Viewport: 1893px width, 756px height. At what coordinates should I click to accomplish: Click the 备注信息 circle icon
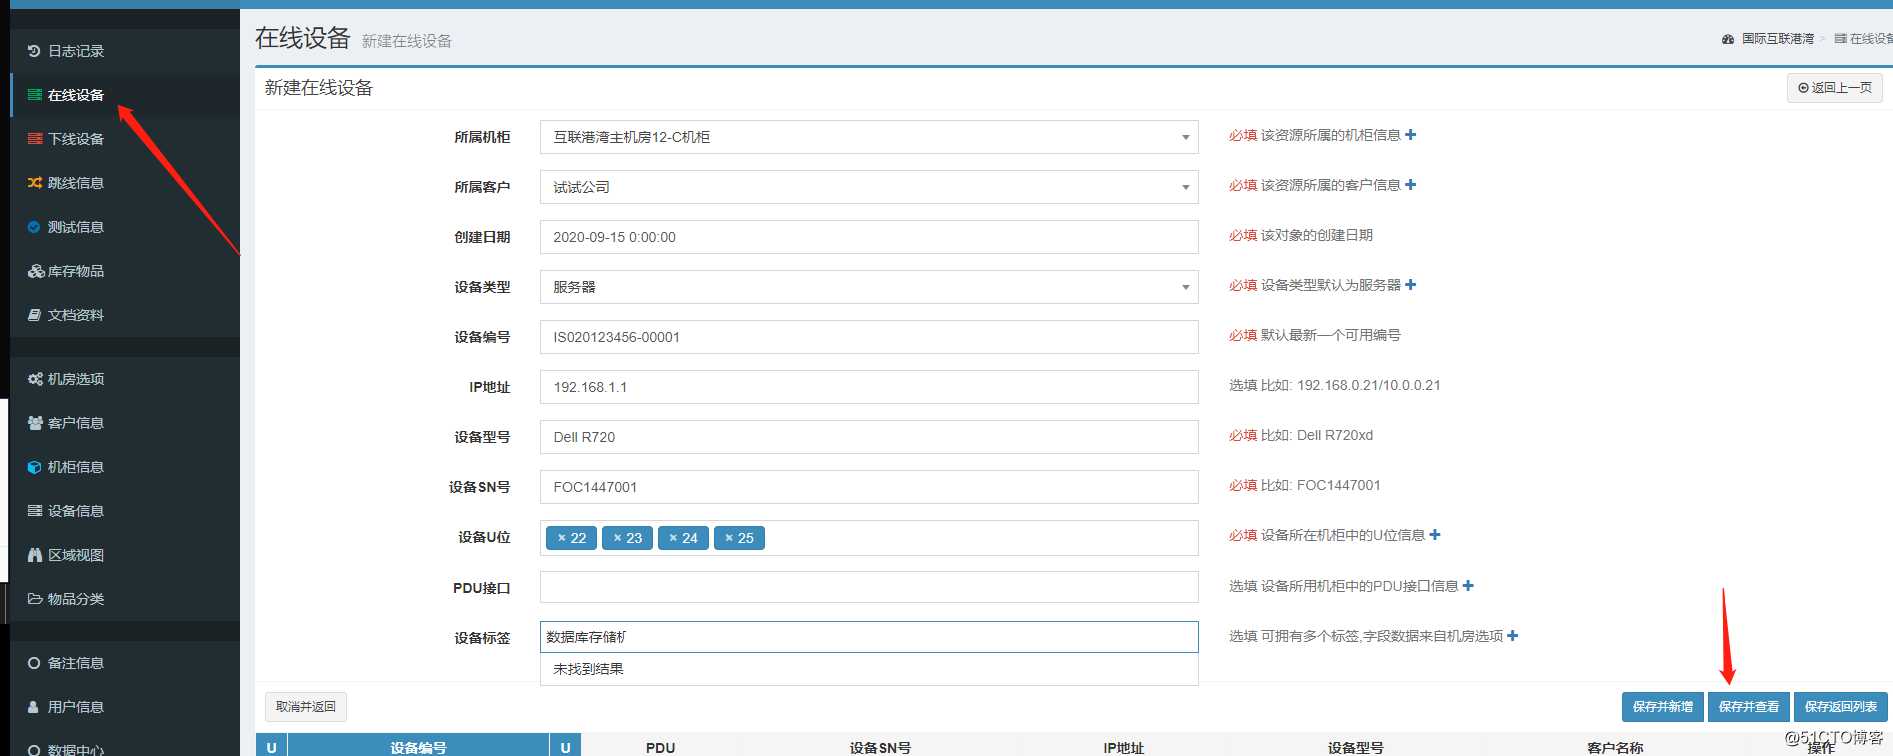[x=34, y=663]
